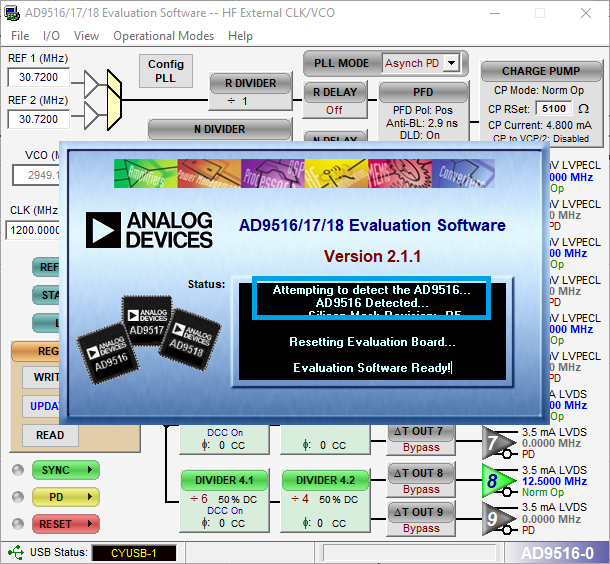Click the AD9517 chip image on splash
This screenshot has height=564, width=610.
coord(147,321)
